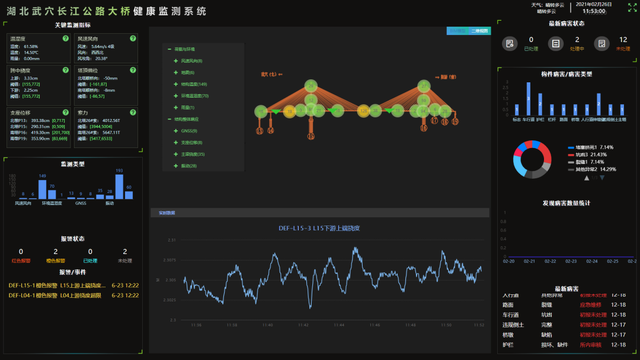
Task: Click the status icon beside wind speed (风速风向) card
Action: tap(133, 38)
